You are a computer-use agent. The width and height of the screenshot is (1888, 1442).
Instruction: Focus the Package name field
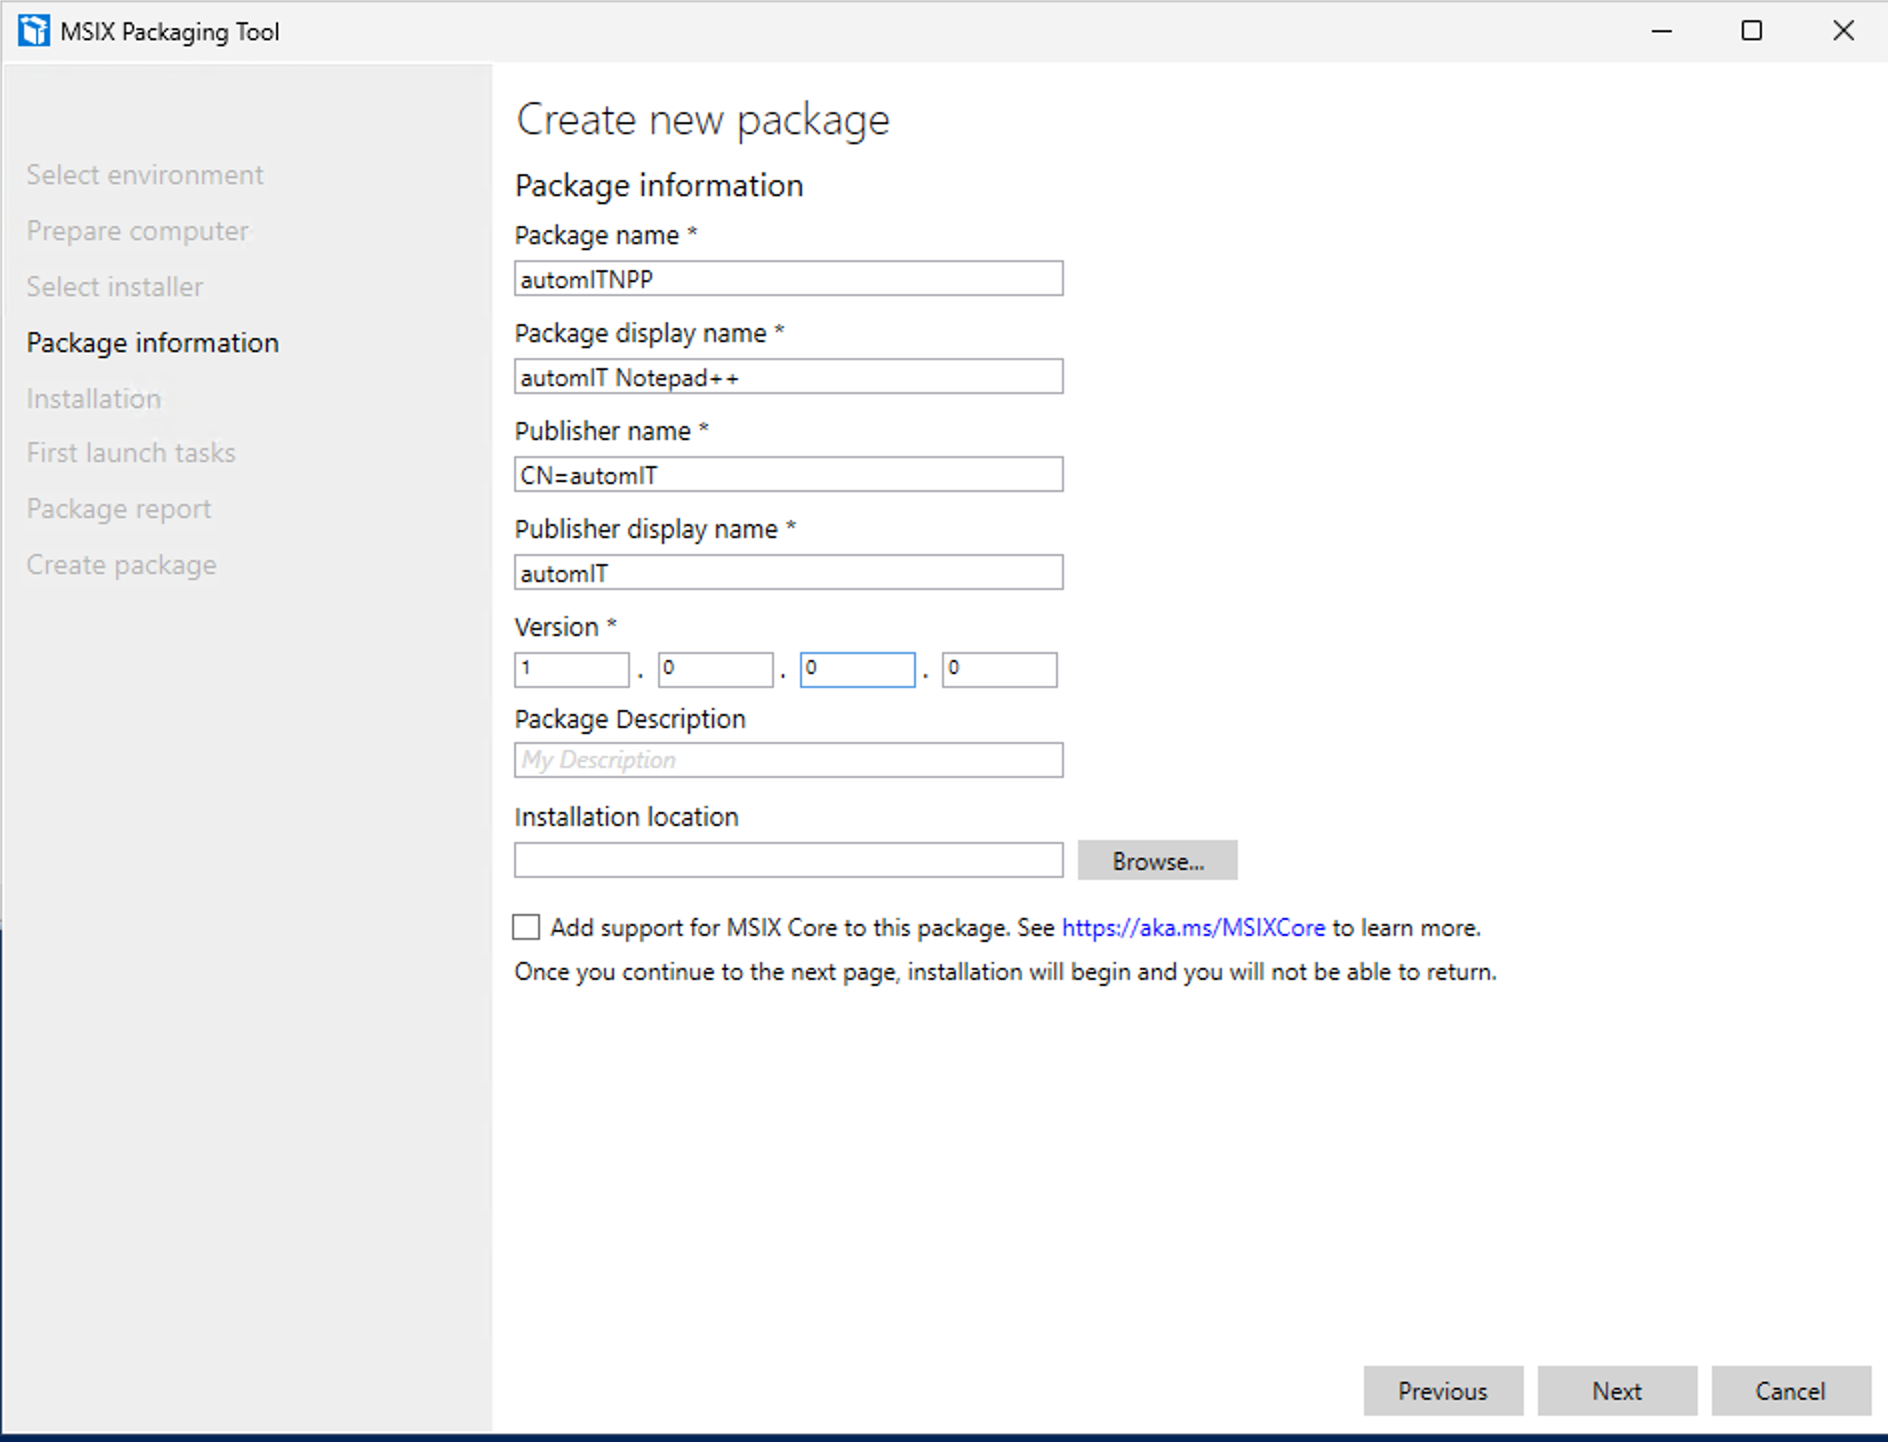pos(788,279)
